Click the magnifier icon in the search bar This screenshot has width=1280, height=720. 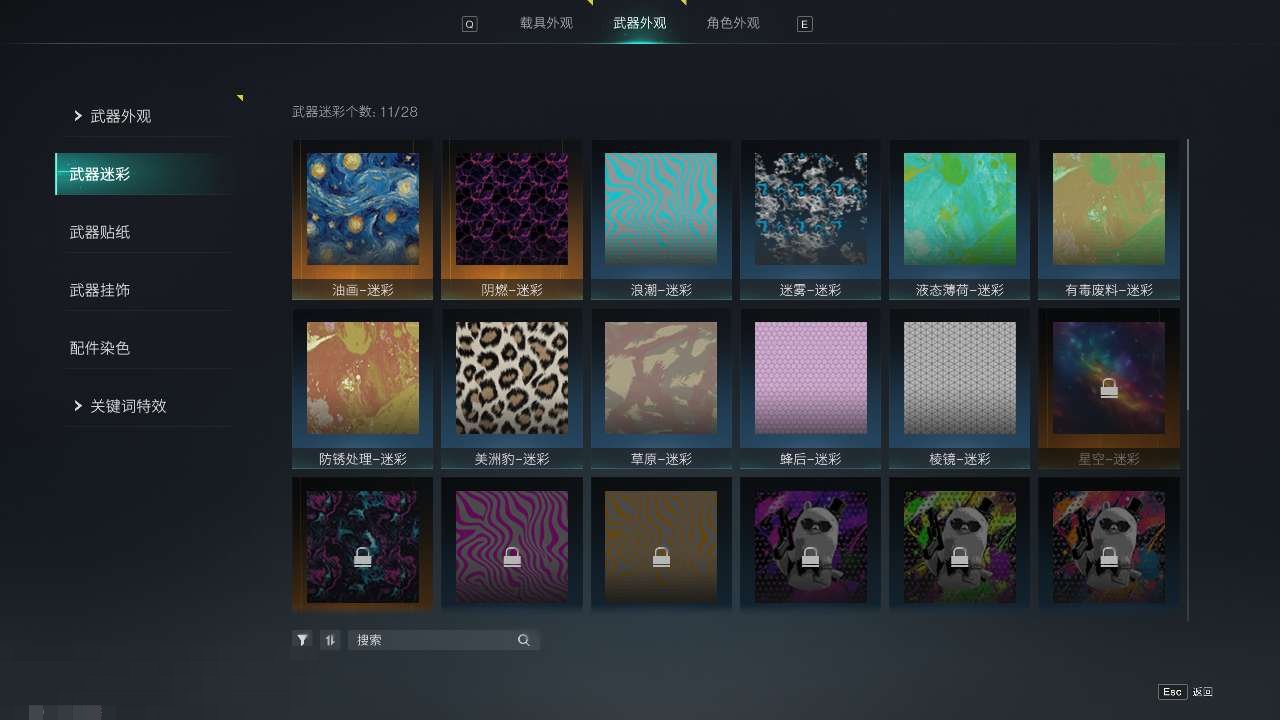tap(524, 639)
